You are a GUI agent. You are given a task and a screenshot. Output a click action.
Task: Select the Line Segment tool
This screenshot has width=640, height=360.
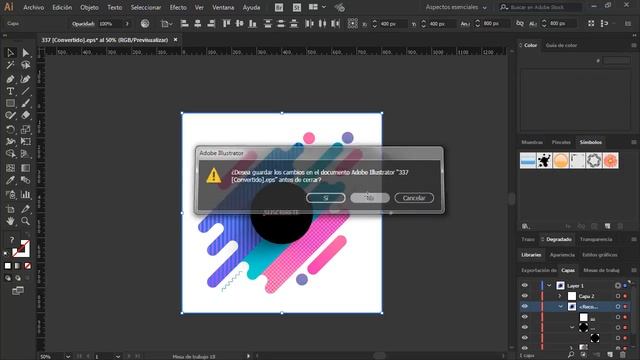(x=25, y=91)
